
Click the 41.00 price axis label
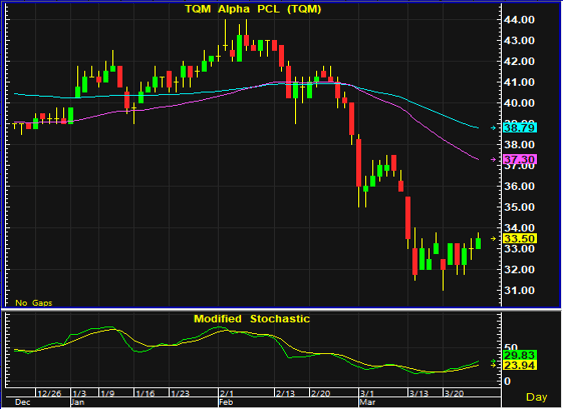tap(519, 82)
